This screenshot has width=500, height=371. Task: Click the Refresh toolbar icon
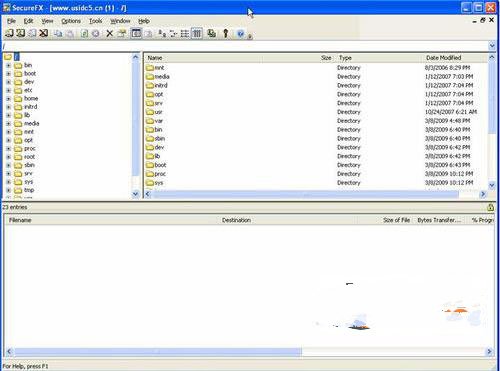[x=84, y=33]
